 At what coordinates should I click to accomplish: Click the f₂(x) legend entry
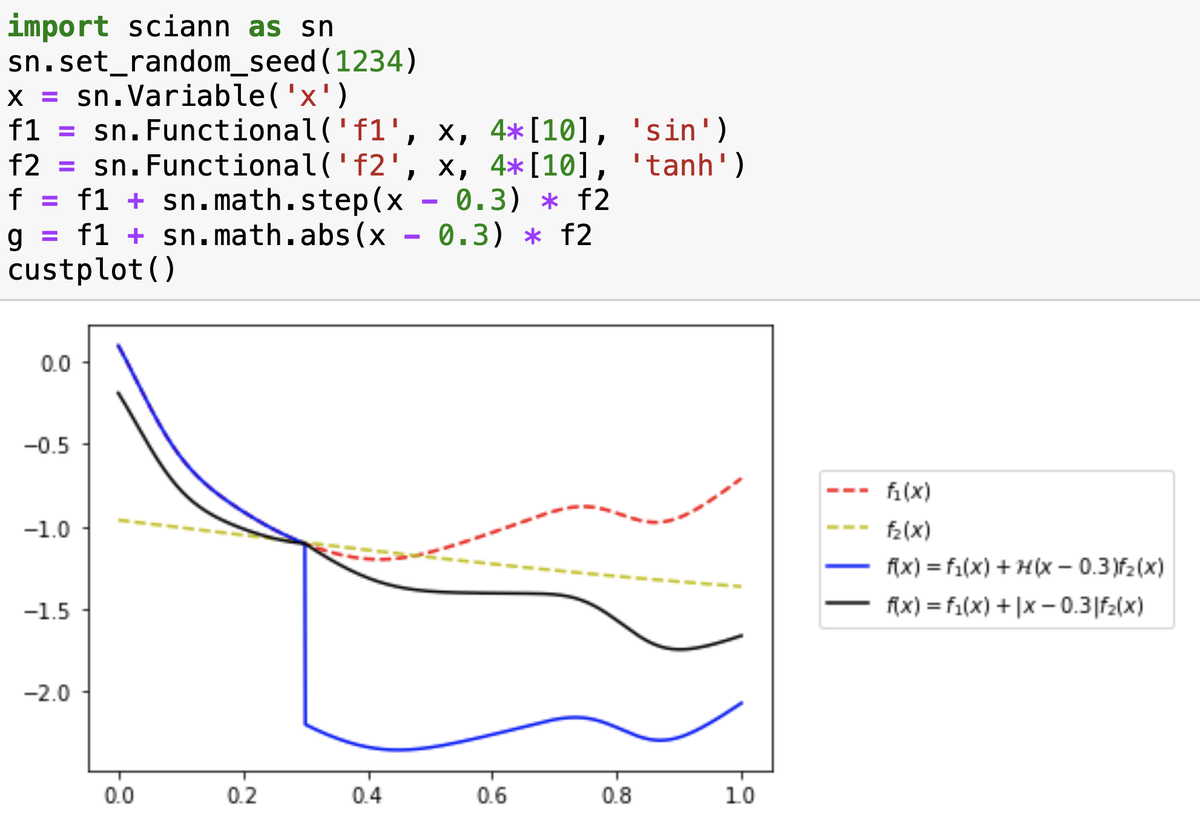click(x=880, y=530)
